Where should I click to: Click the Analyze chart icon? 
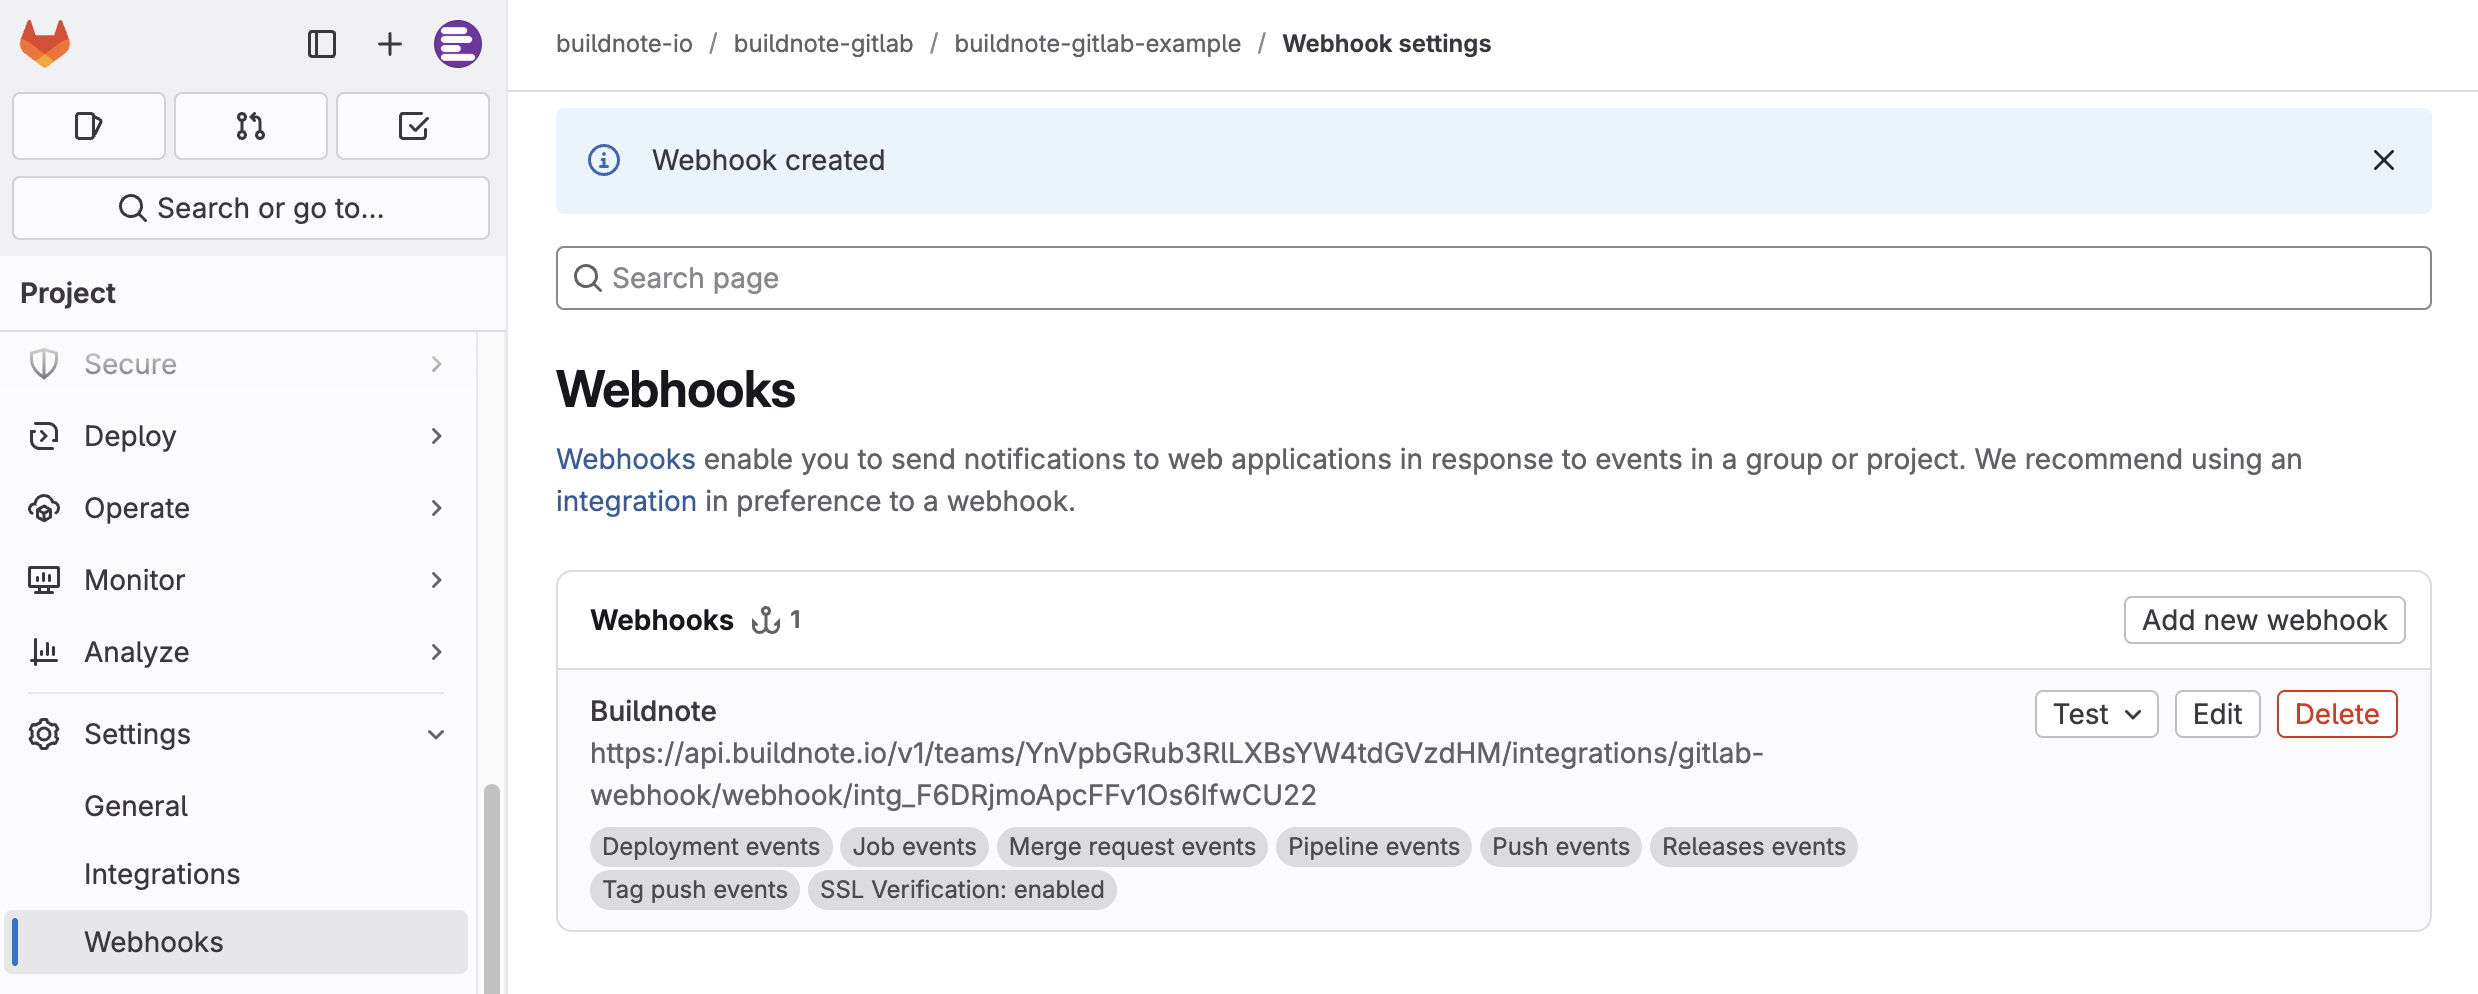tap(44, 652)
